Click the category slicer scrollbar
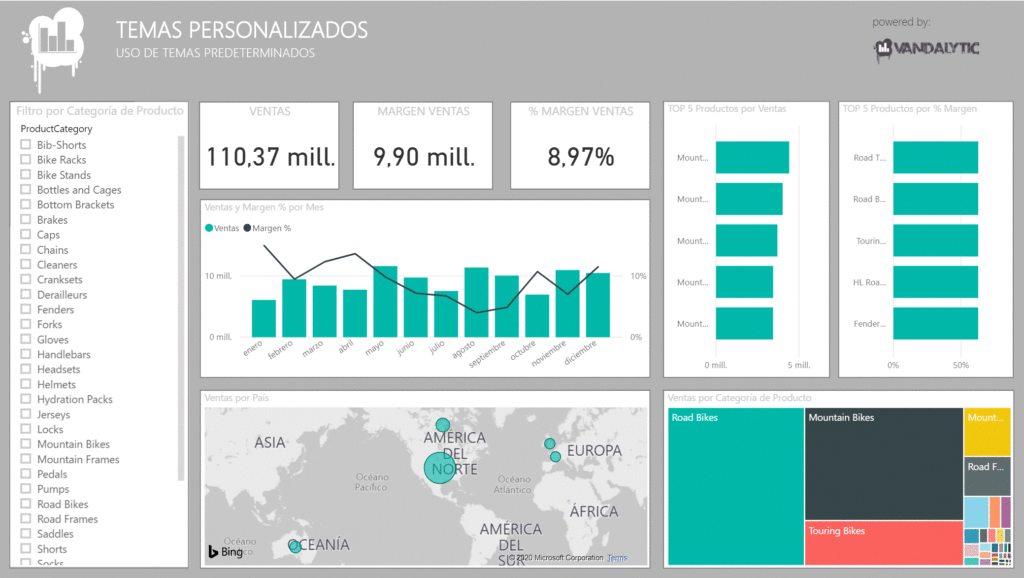The image size is (1024, 578). click(x=181, y=308)
